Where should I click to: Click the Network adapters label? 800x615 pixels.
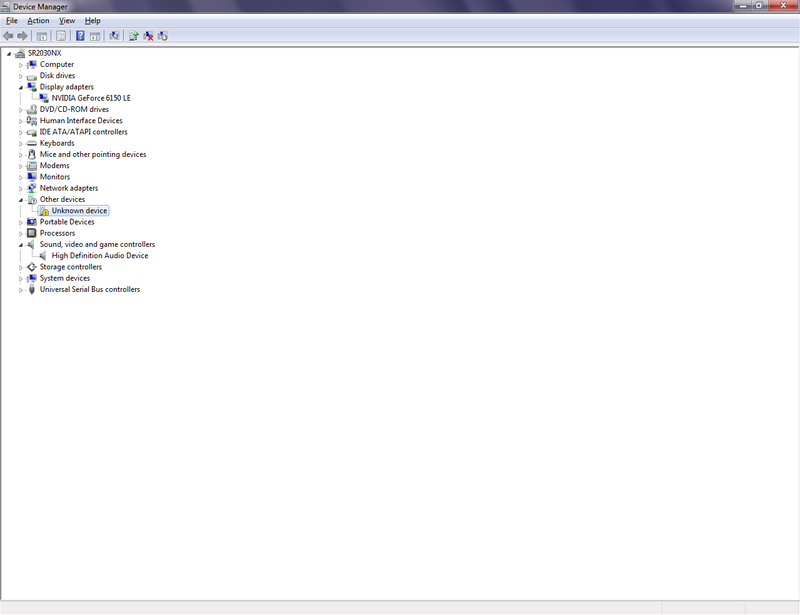click(69, 188)
